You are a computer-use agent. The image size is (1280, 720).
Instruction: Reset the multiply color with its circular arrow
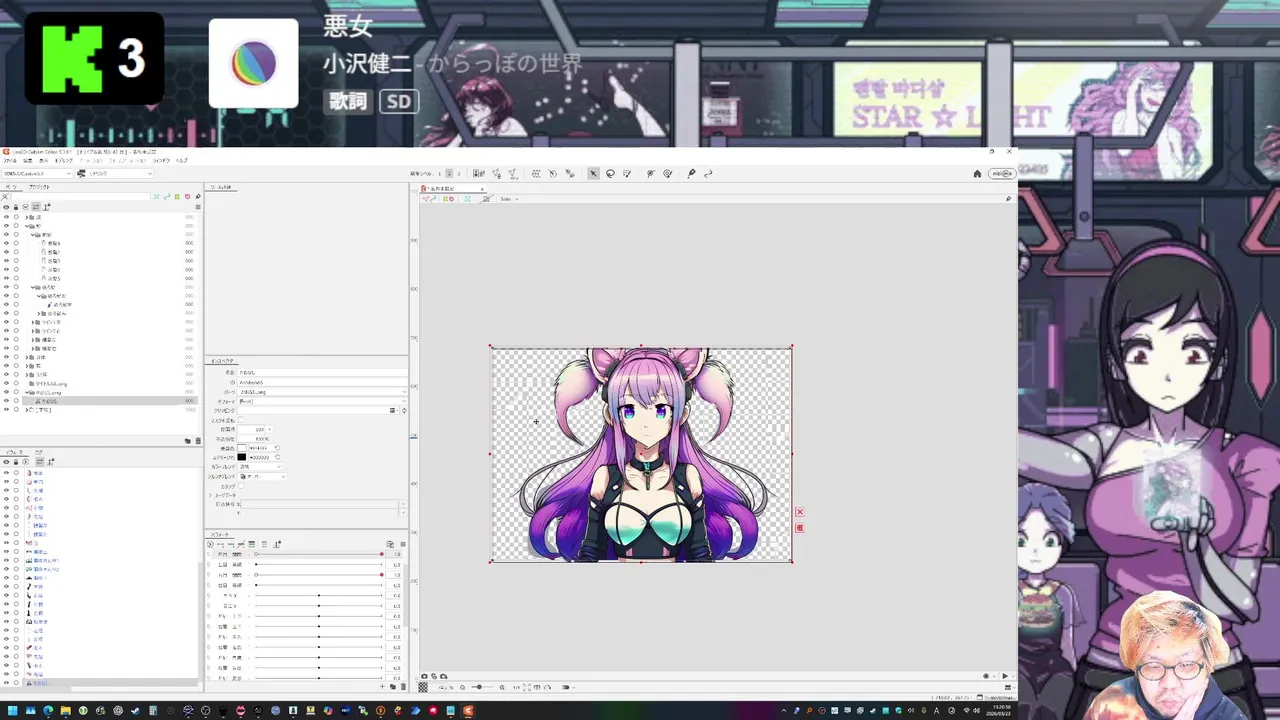(x=277, y=448)
